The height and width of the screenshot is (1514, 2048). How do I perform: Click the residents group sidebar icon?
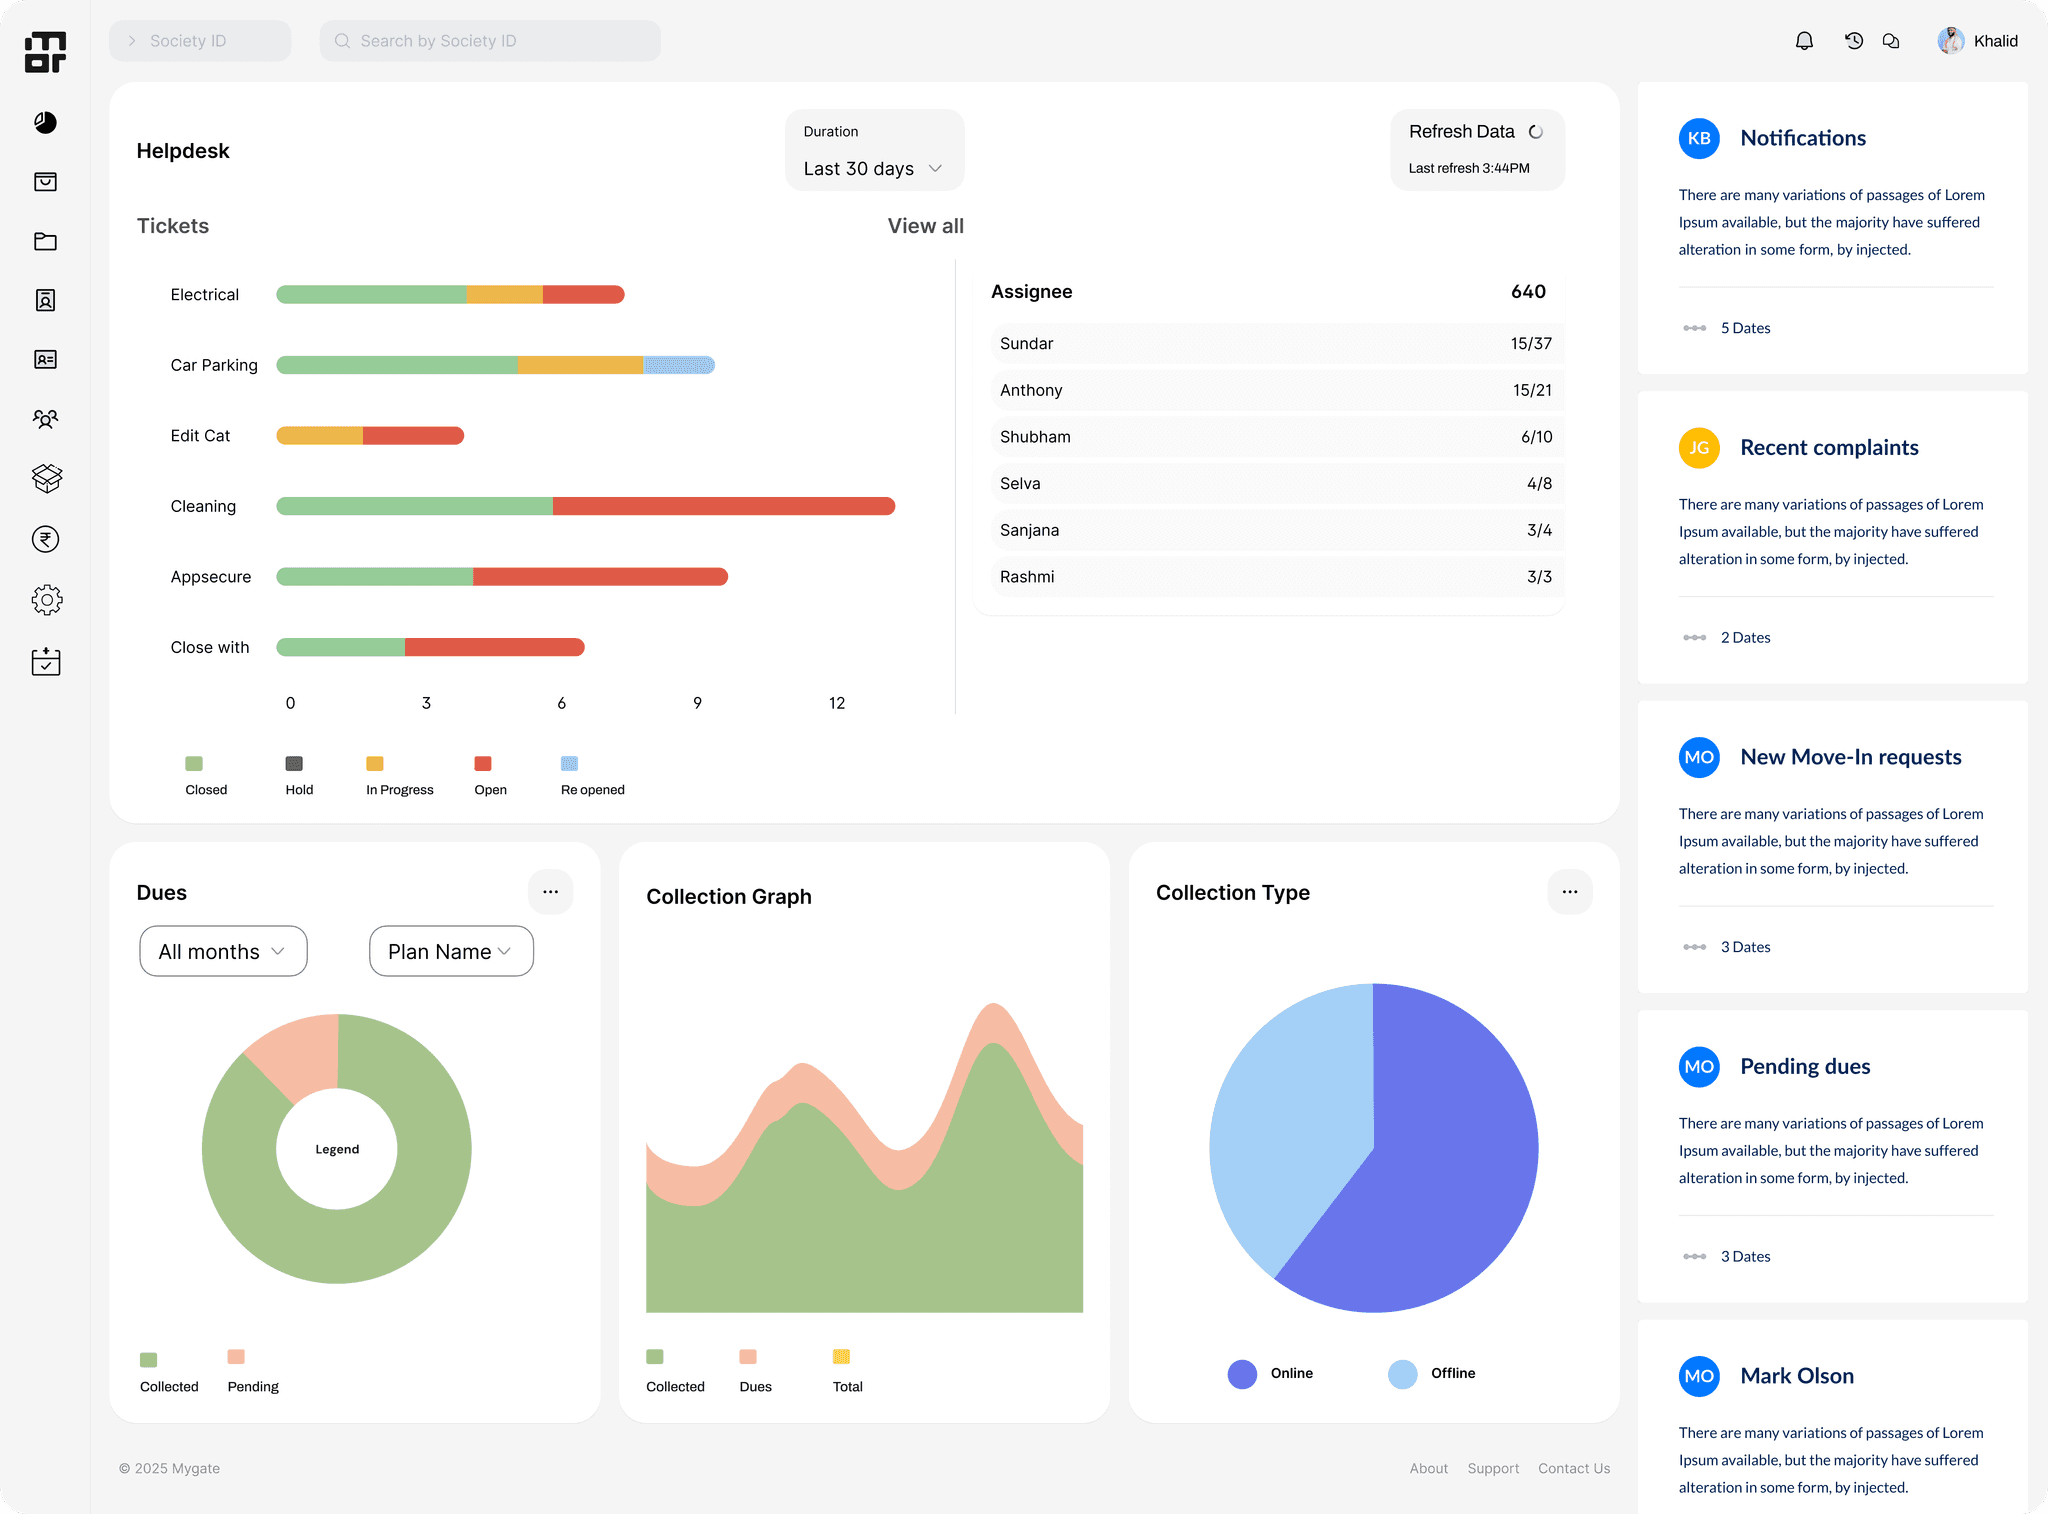(x=45, y=419)
